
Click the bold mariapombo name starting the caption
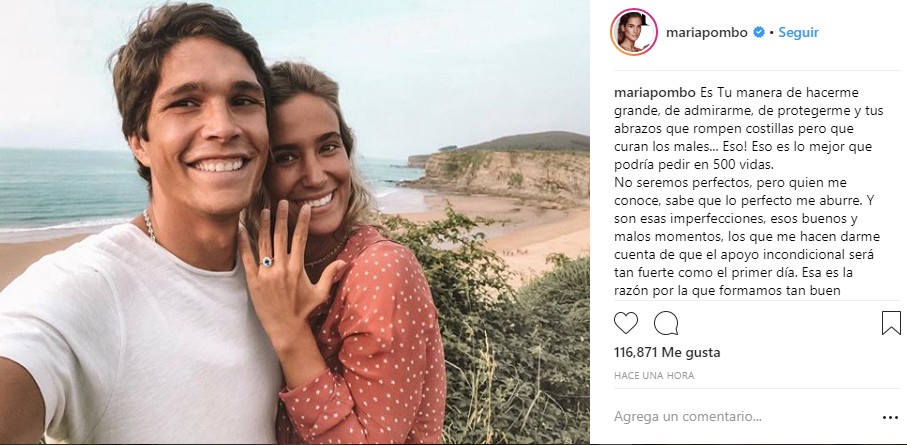click(x=655, y=93)
